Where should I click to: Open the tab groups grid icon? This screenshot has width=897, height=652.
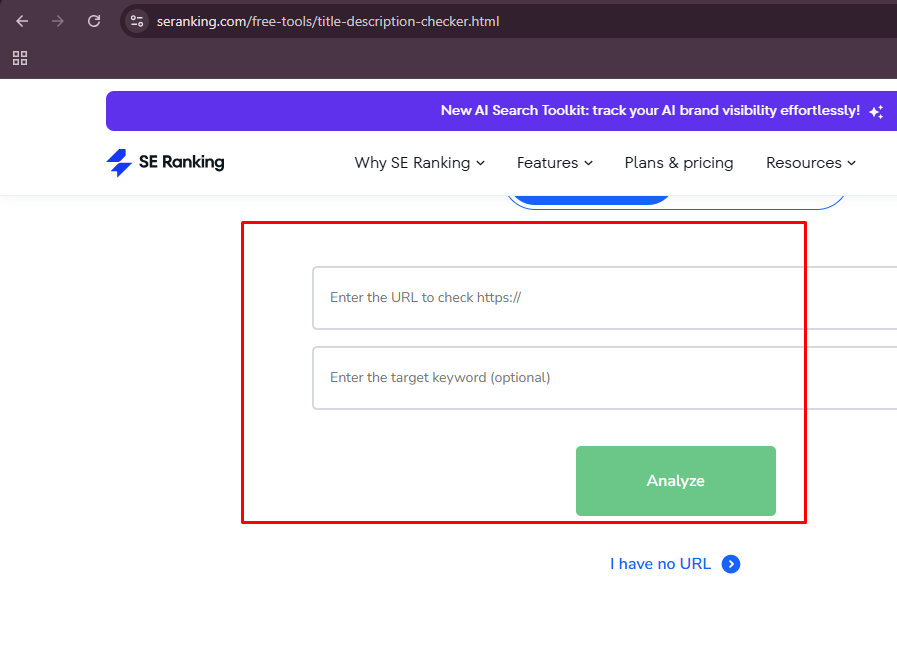[20, 58]
